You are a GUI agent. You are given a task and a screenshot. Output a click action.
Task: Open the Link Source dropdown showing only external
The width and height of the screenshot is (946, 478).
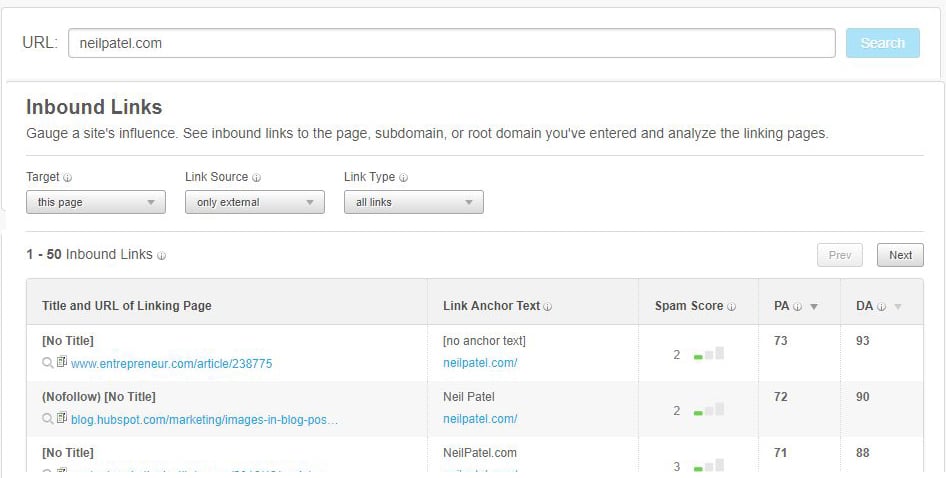click(255, 202)
